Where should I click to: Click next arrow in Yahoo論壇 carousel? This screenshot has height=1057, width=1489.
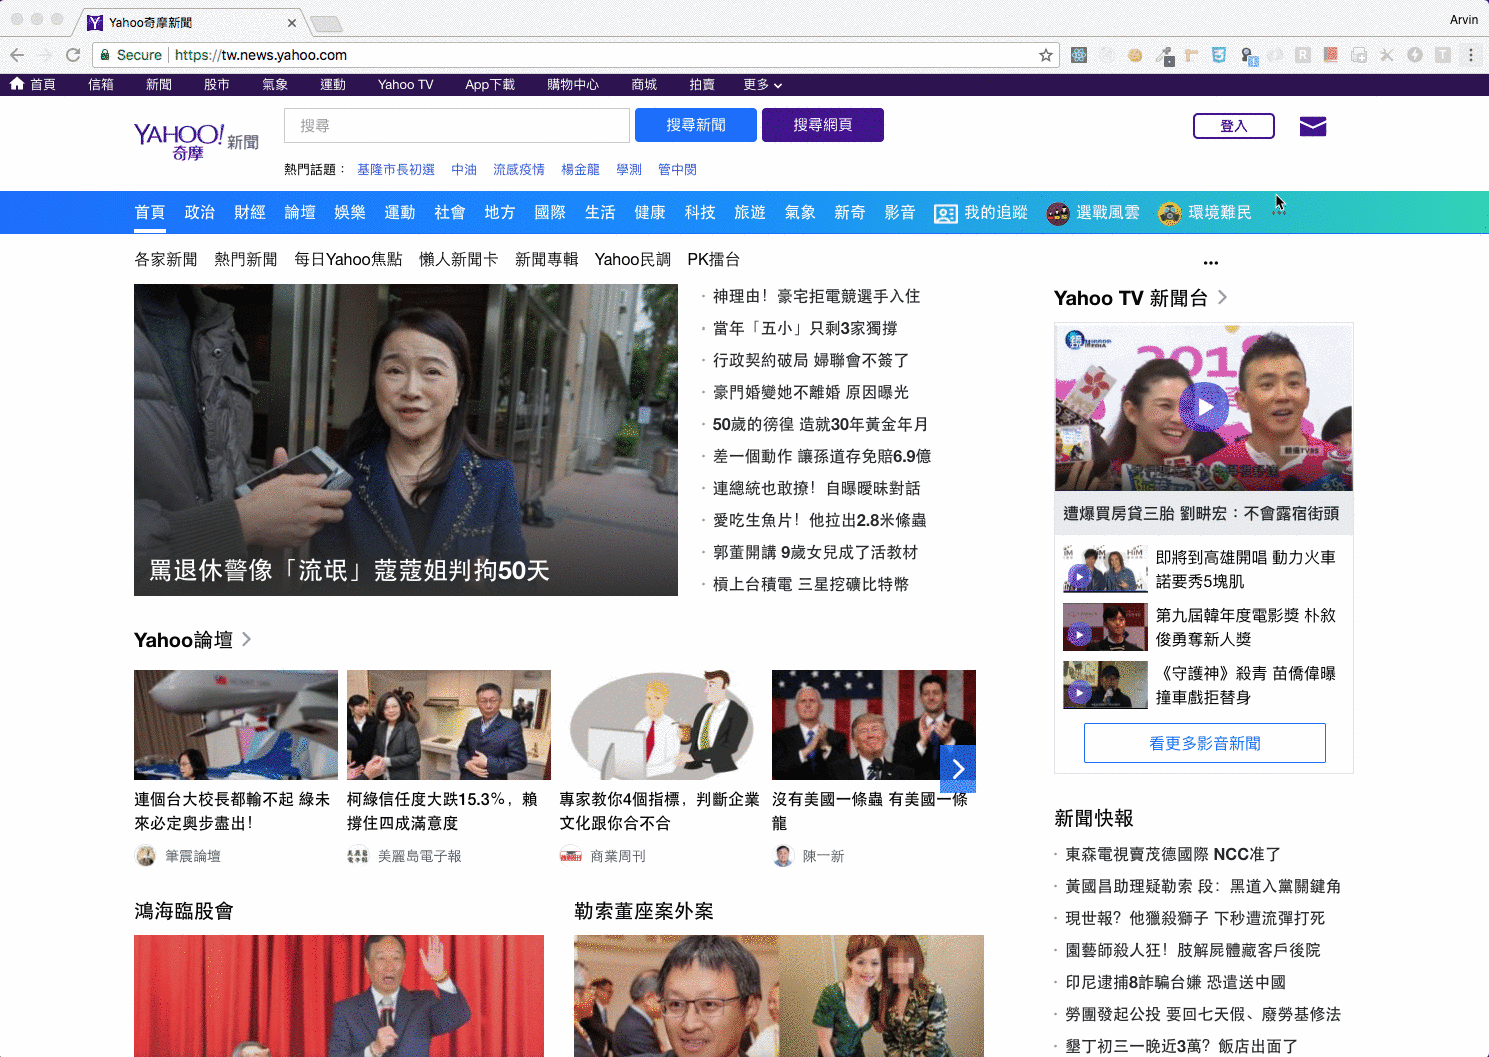pyautogui.click(x=958, y=768)
